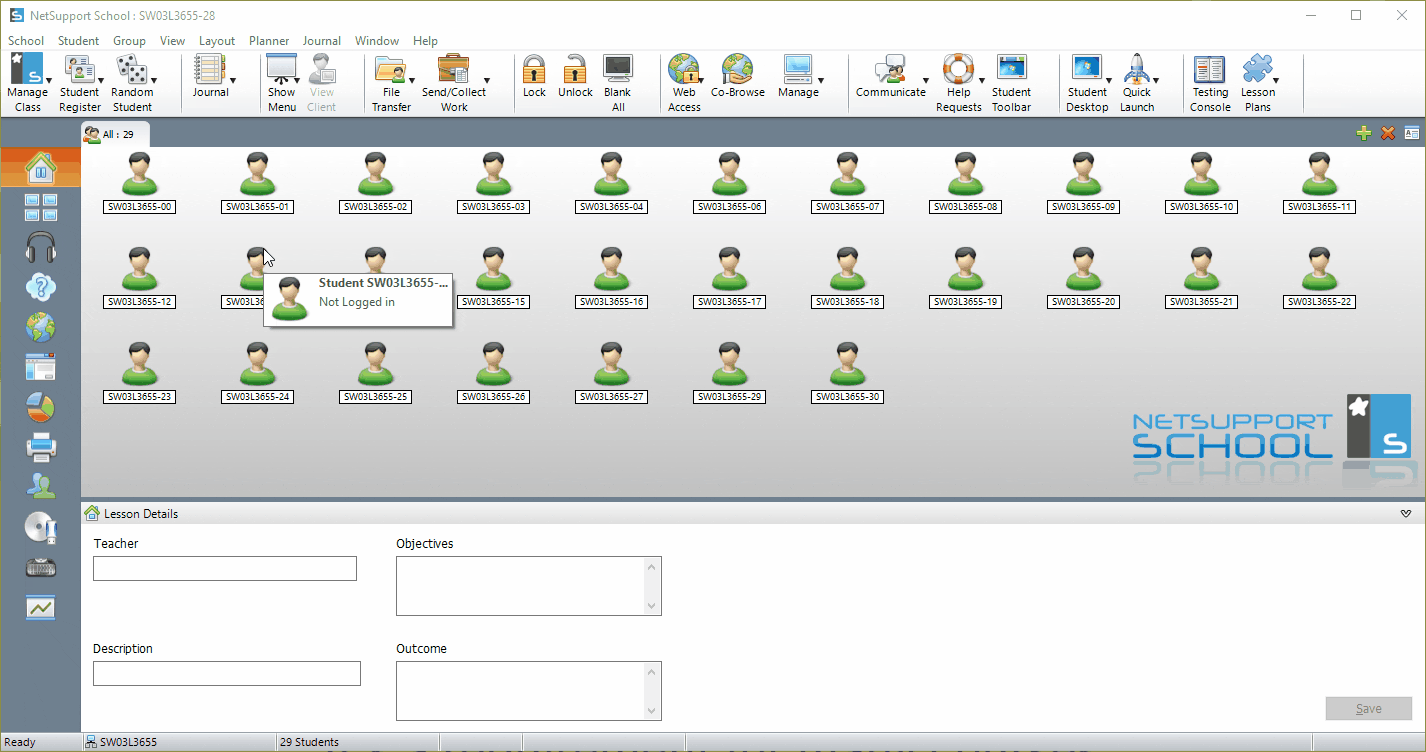The width and height of the screenshot is (1426, 752).
Task: Select the All : 29 group tab
Action: [115, 134]
